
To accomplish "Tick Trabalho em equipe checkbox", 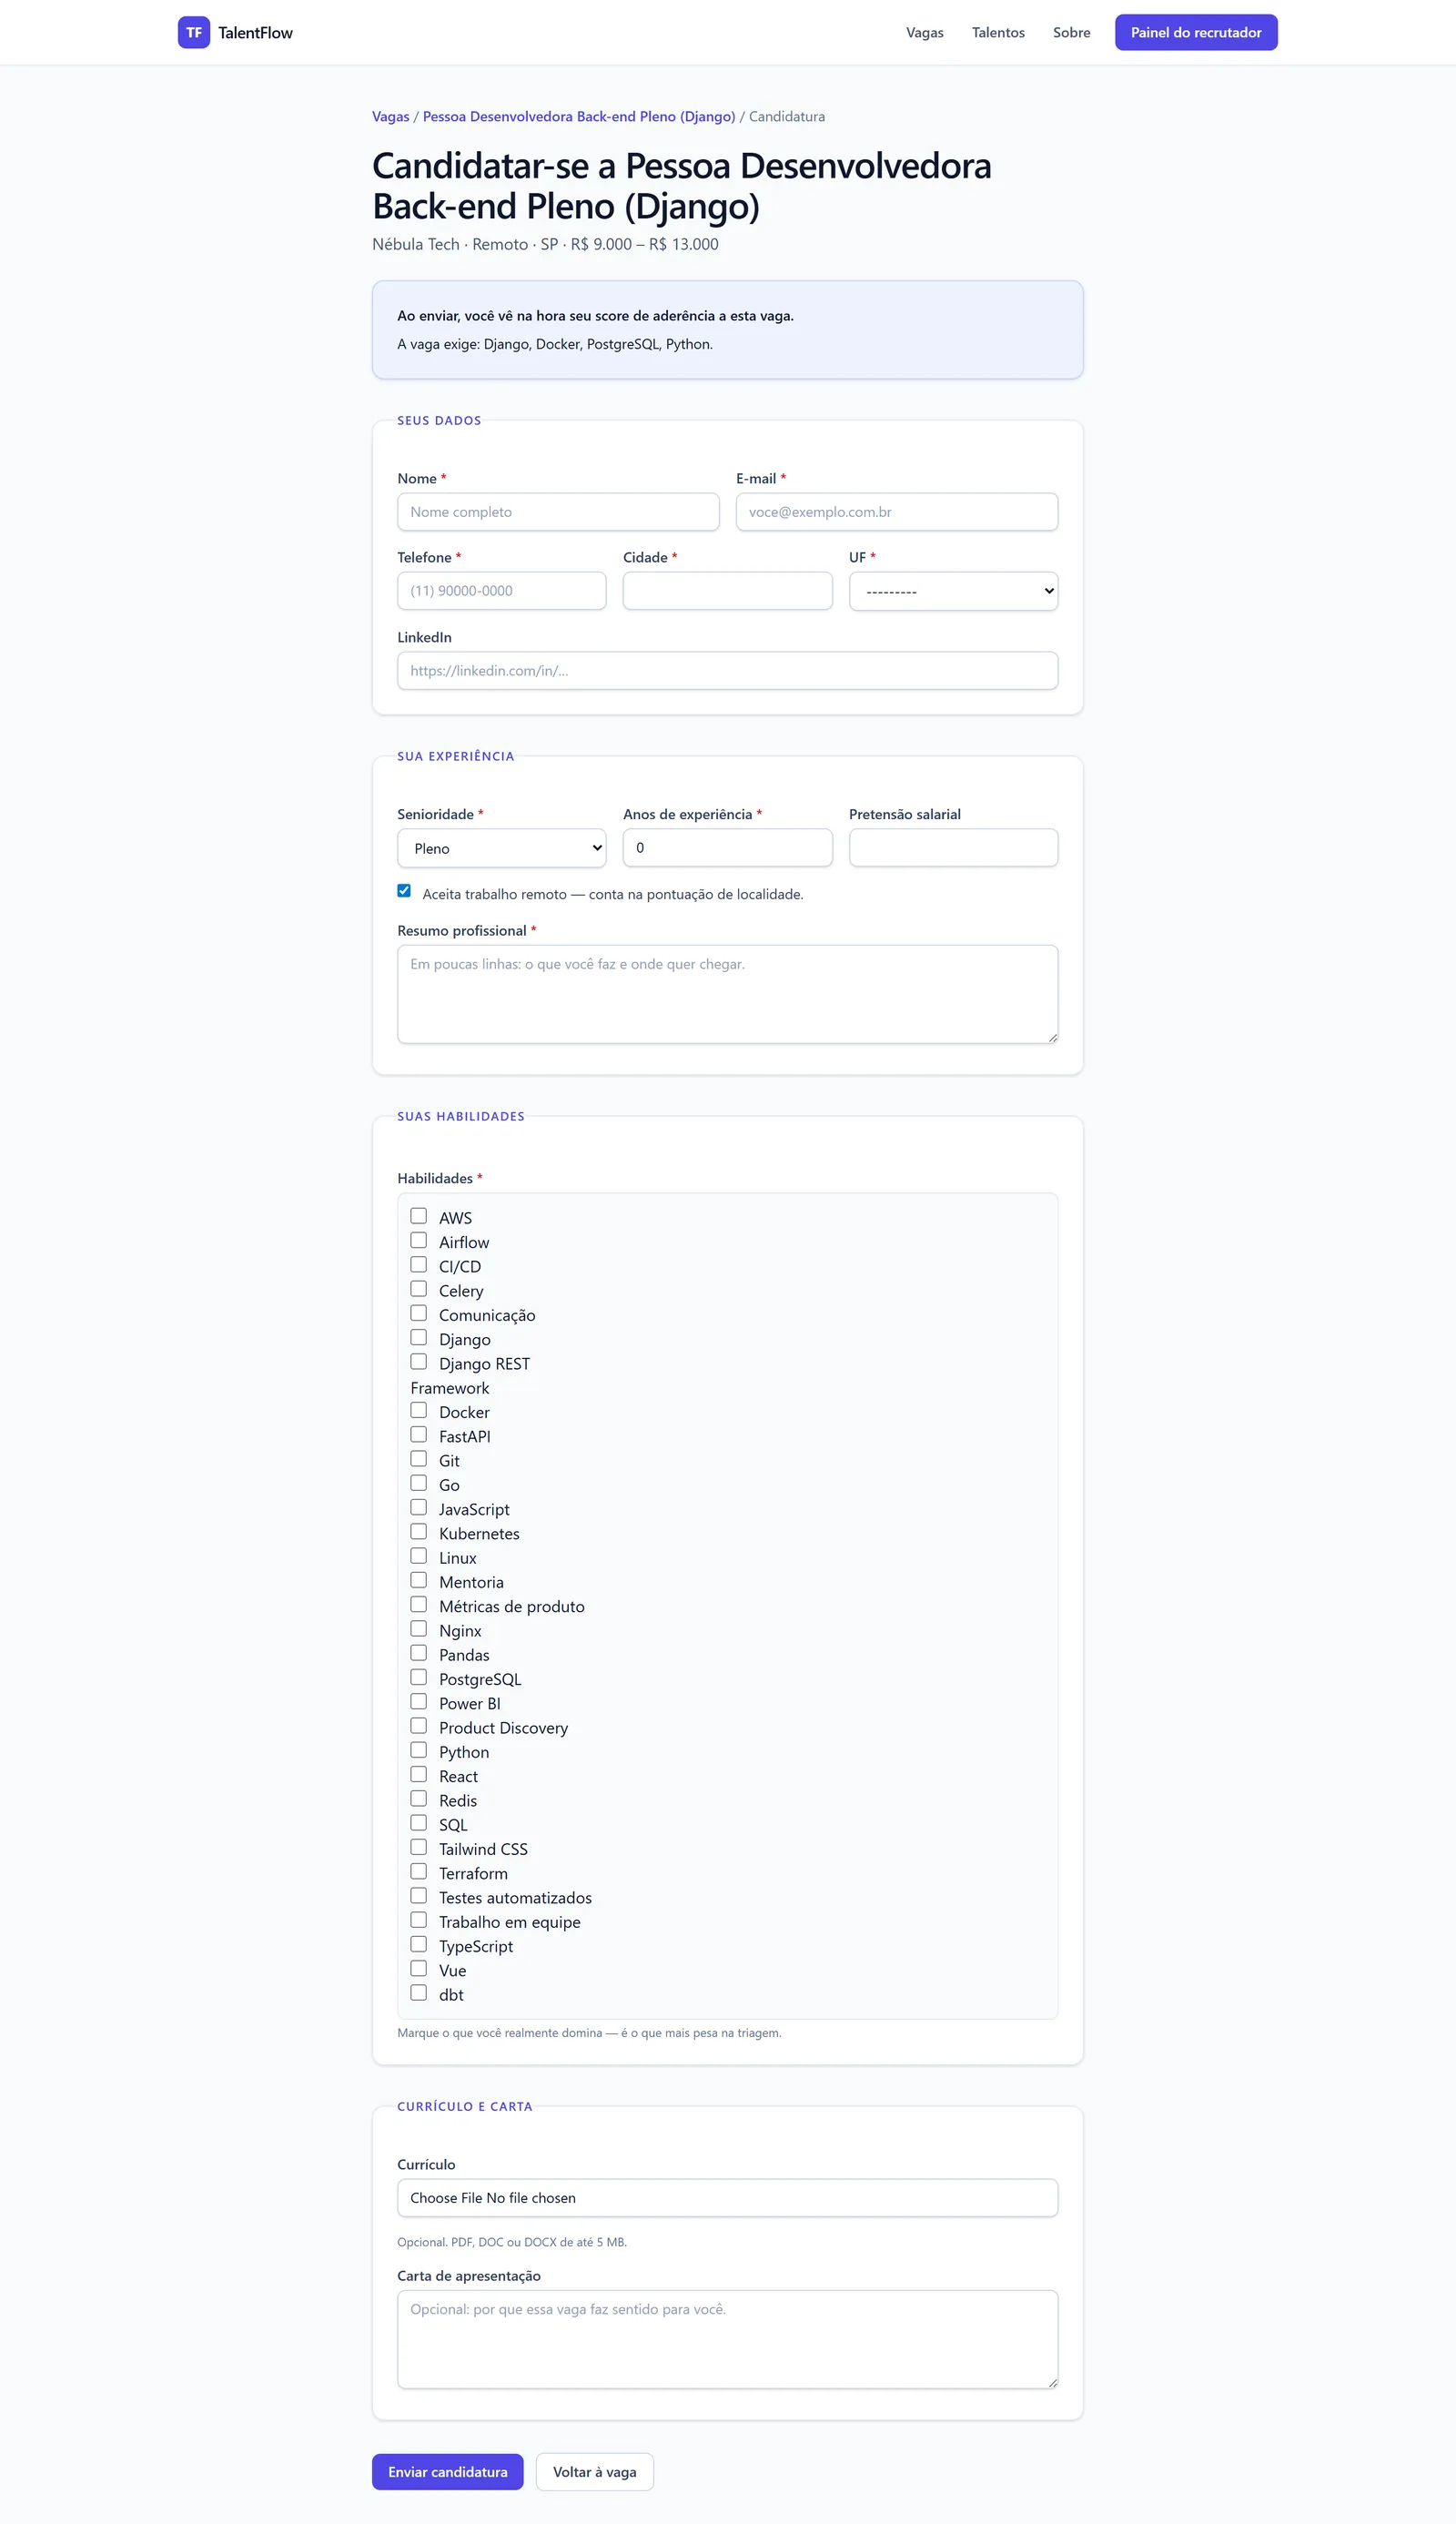I will click(419, 1920).
